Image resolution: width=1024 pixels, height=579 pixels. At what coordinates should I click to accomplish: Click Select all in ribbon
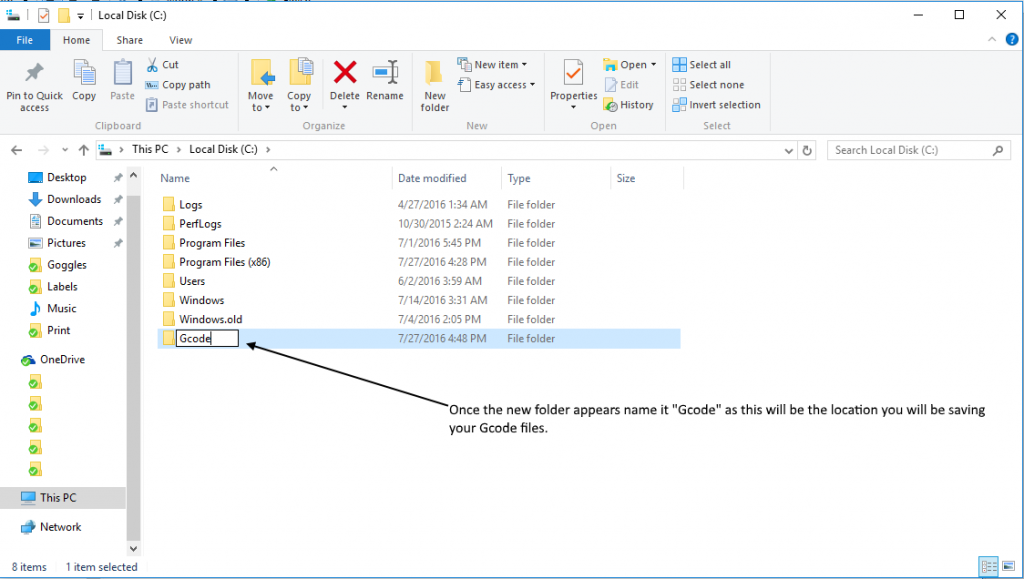(x=701, y=65)
